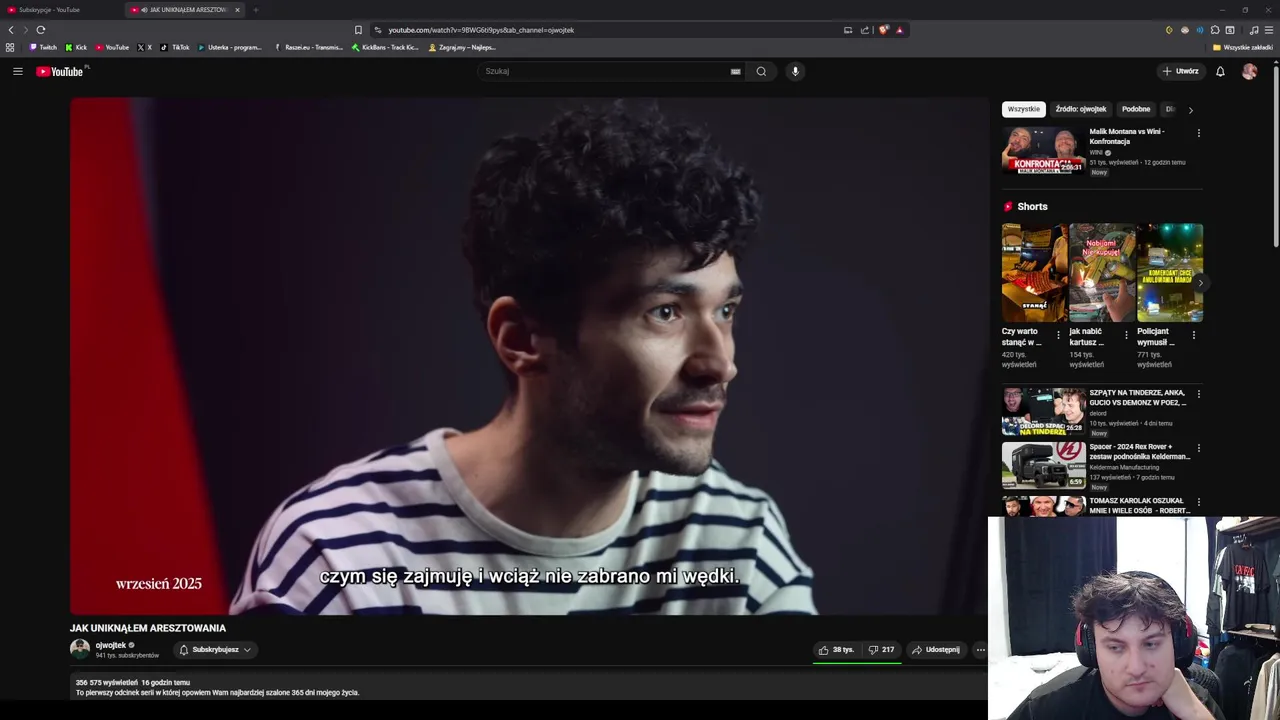Viewport: 1280px width, 720px height.
Task: Open a new browser tab
Action: (x=255, y=9)
